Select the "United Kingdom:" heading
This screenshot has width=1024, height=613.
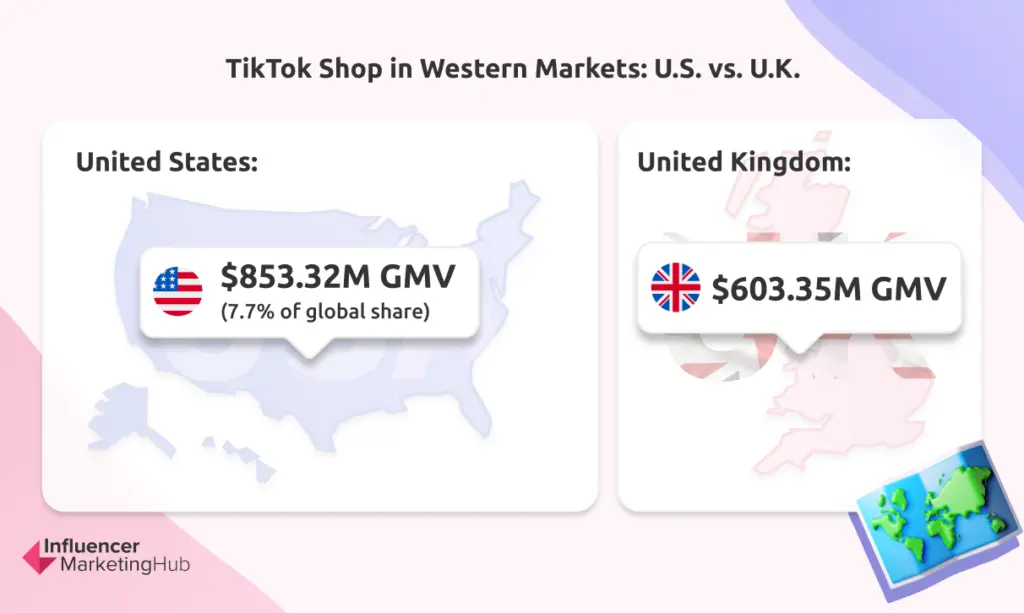(x=744, y=162)
